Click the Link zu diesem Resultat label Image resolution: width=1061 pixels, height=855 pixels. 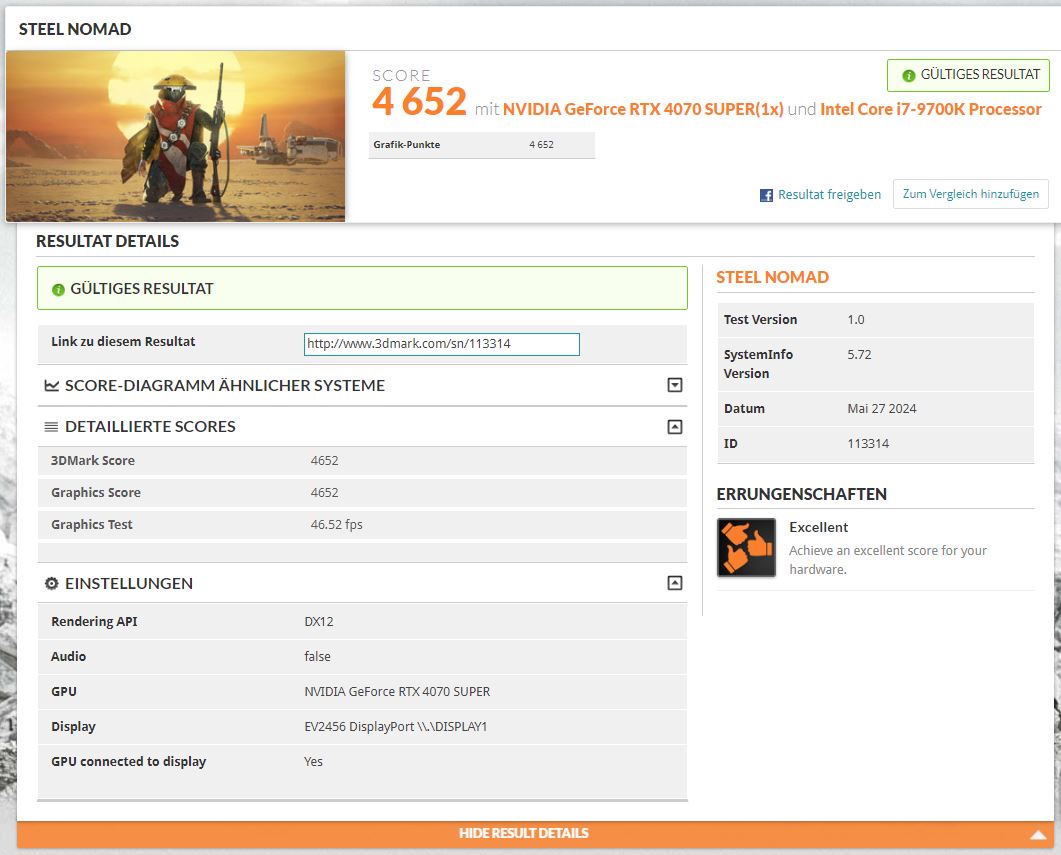tap(123, 342)
